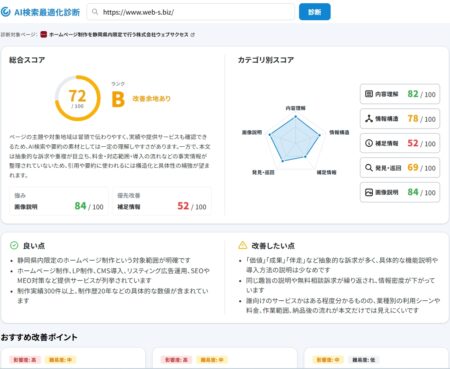This screenshot has height=369, width=450.
Task: Click the bullet starting 制作実績300件以上
Action: pyautogui.click(x=113, y=296)
